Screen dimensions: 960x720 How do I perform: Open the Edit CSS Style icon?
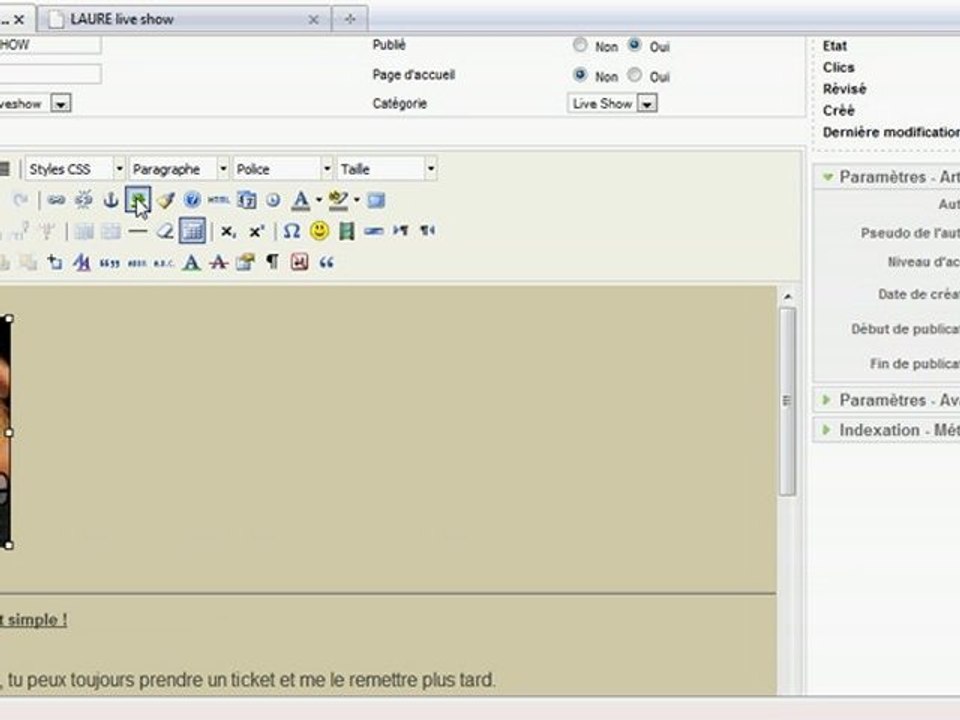pyautogui.click(x=82, y=263)
